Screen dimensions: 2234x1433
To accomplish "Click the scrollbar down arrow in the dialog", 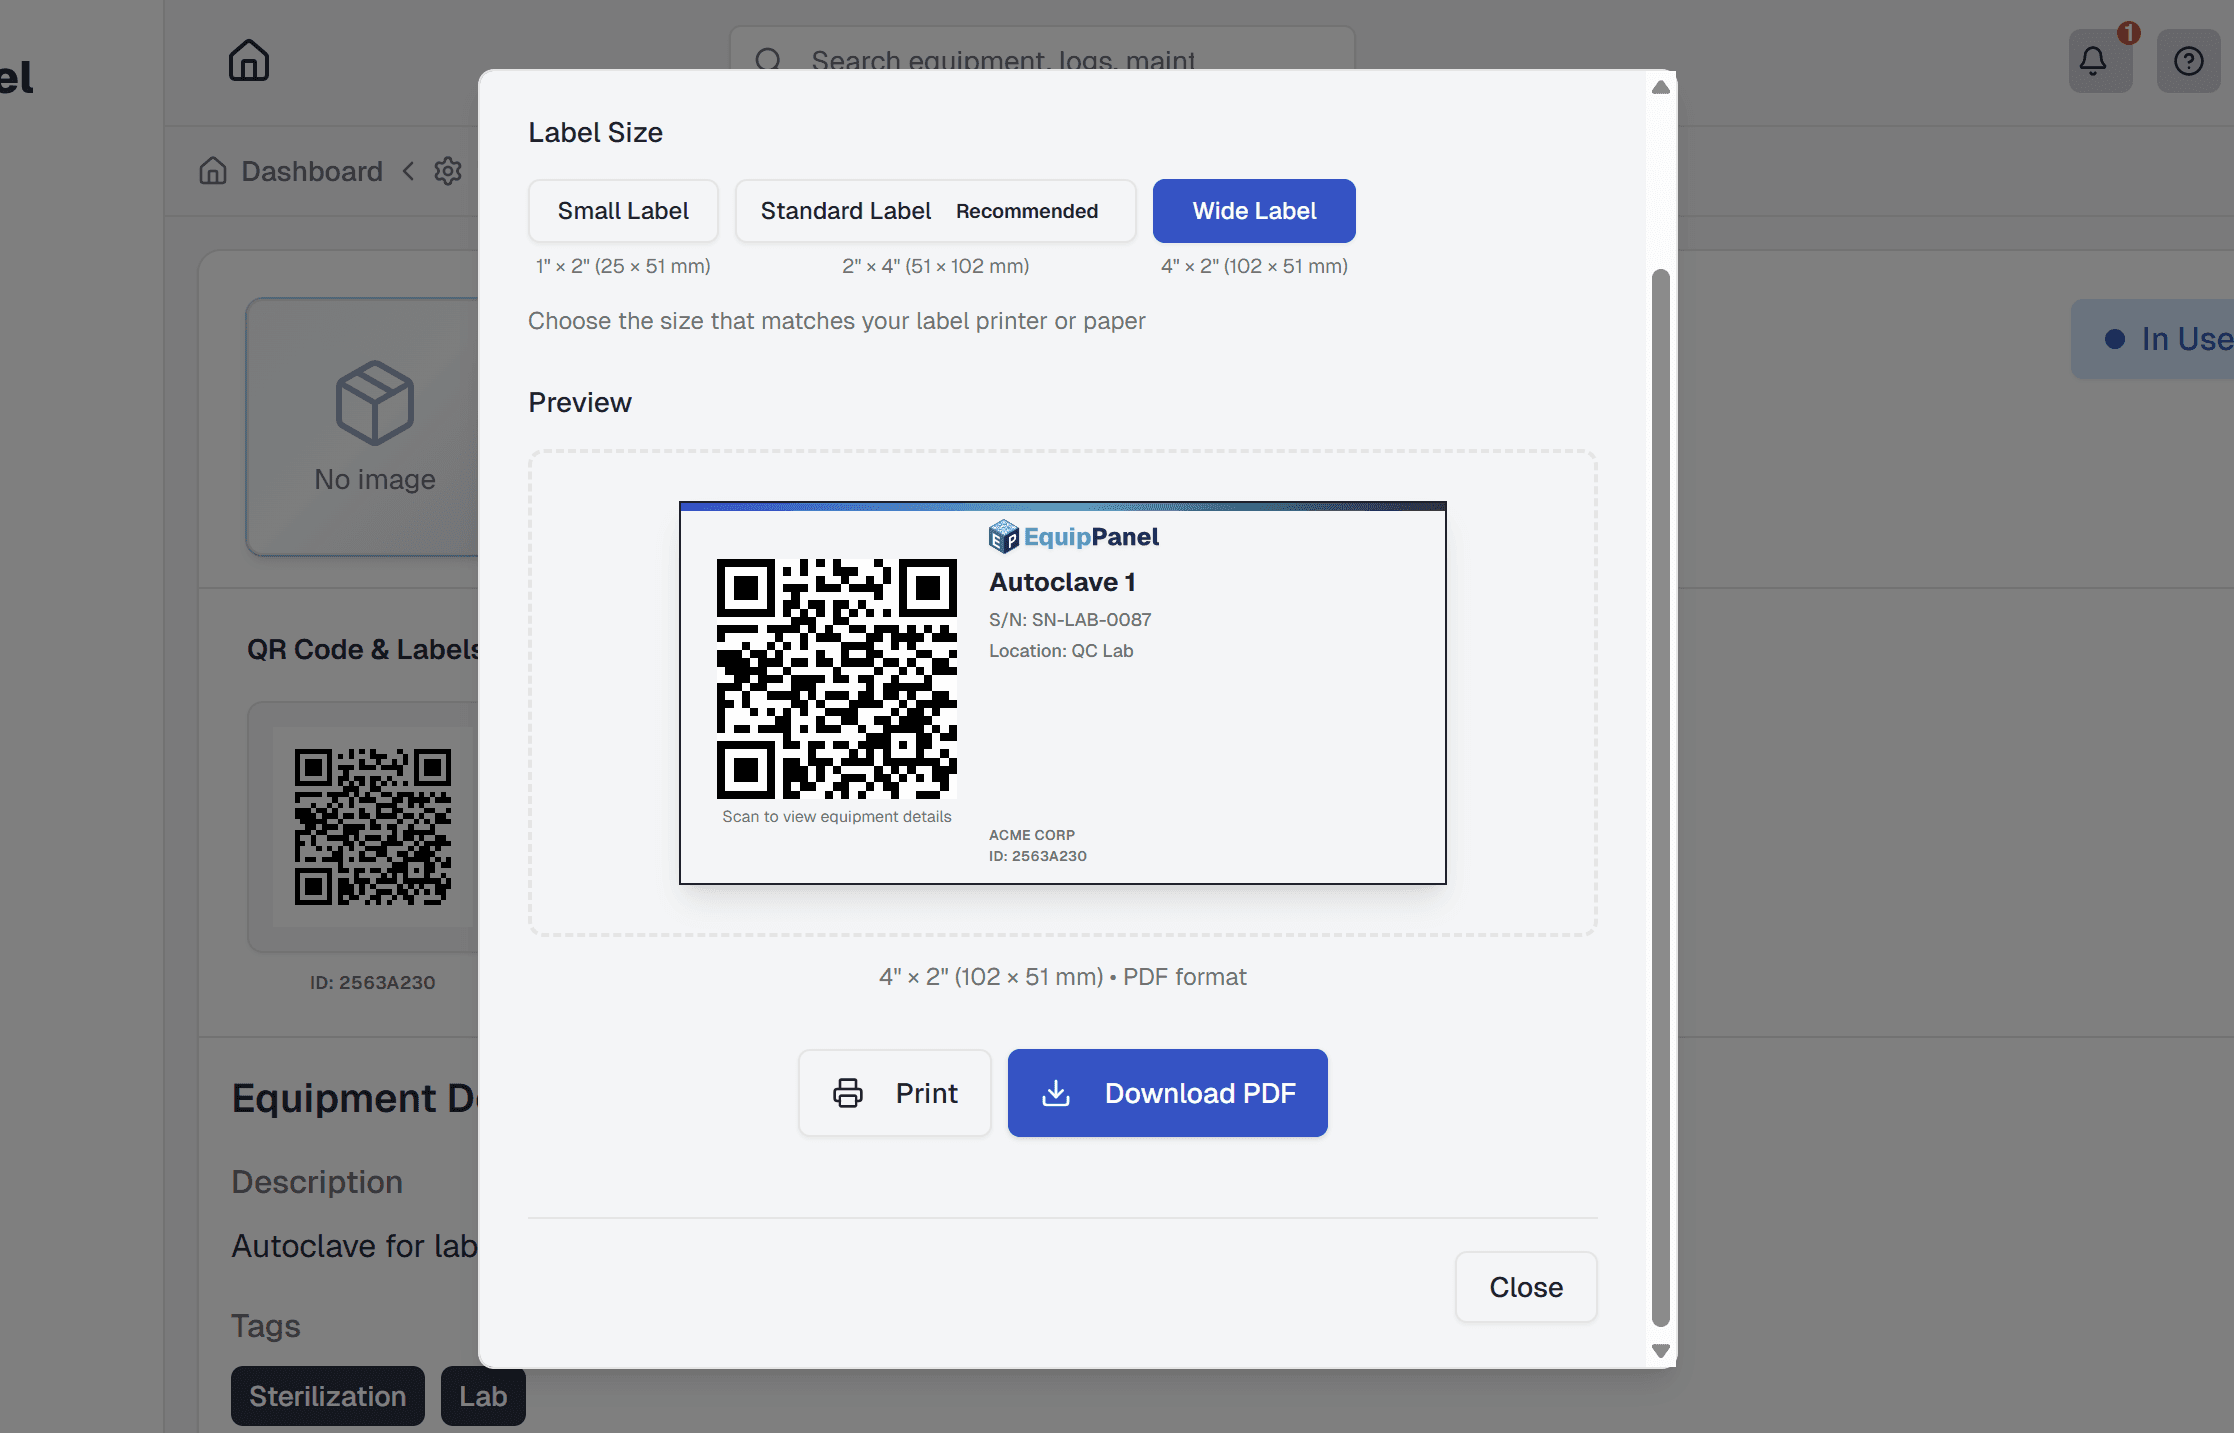I will click(1660, 1350).
